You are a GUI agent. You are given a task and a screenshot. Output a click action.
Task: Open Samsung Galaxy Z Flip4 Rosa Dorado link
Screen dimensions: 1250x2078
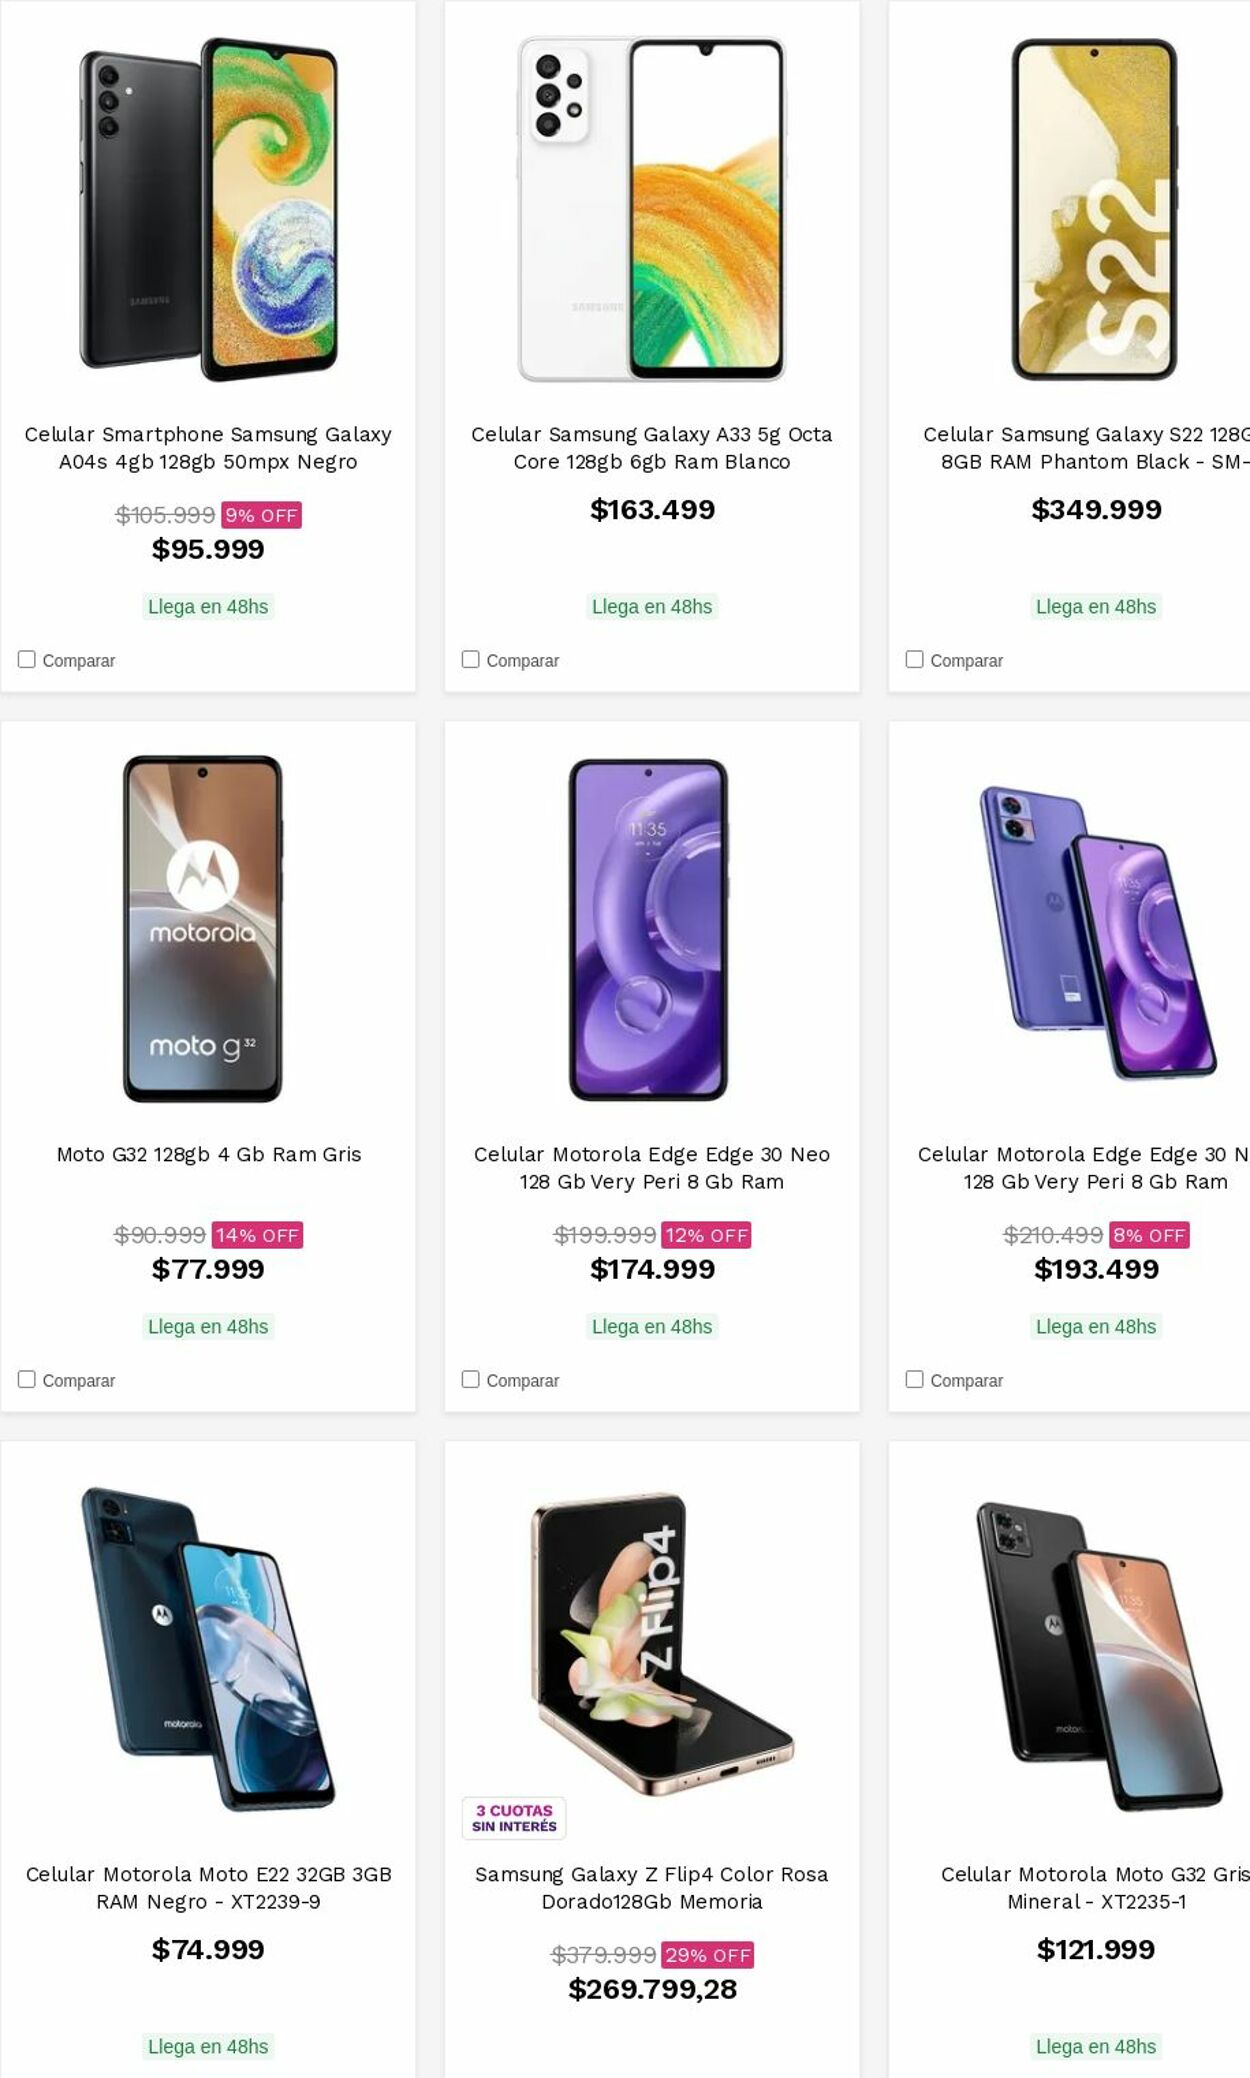(652, 1888)
